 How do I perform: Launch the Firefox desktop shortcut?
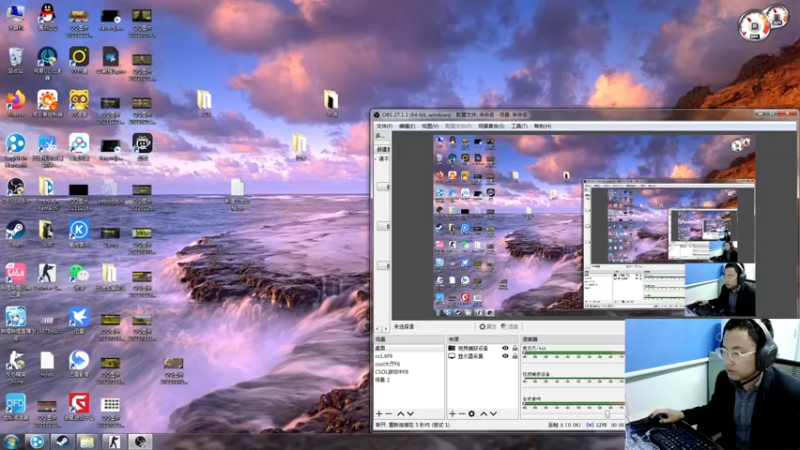pyautogui.click(x=16, y=103)
